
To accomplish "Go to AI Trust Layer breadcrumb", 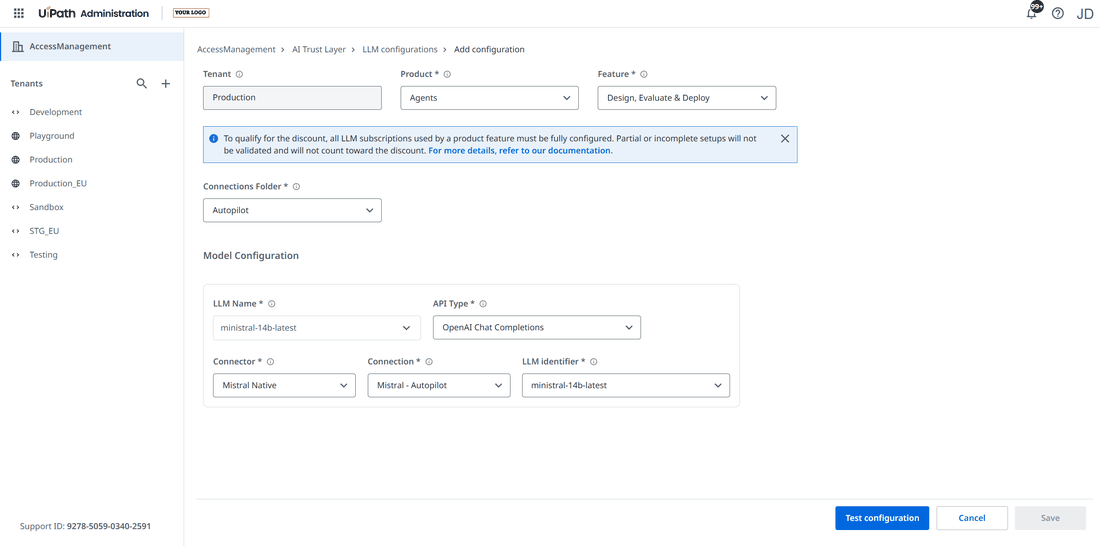I will (x=318, y=50).
